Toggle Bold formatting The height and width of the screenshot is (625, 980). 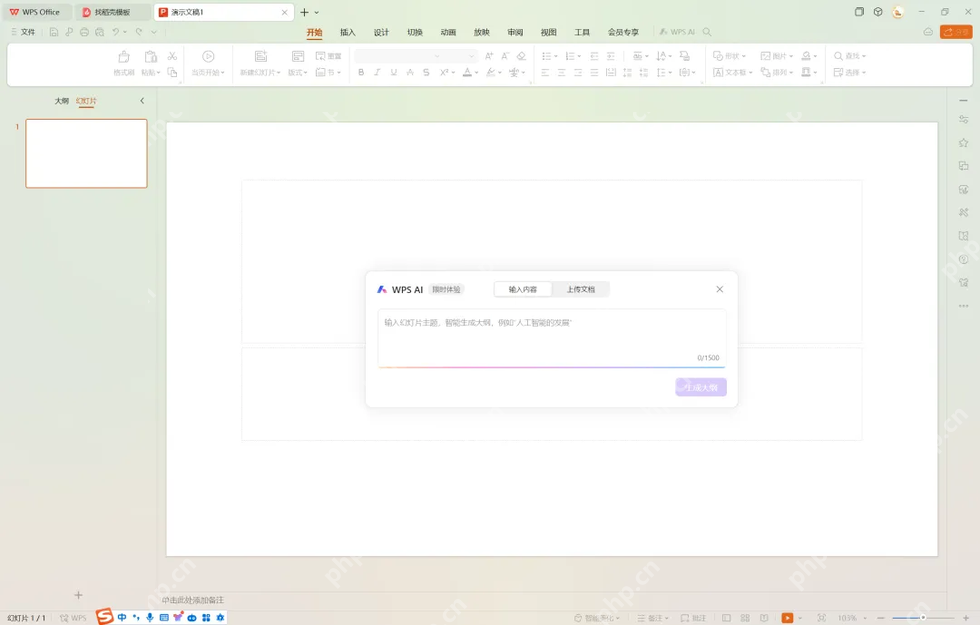361,72
